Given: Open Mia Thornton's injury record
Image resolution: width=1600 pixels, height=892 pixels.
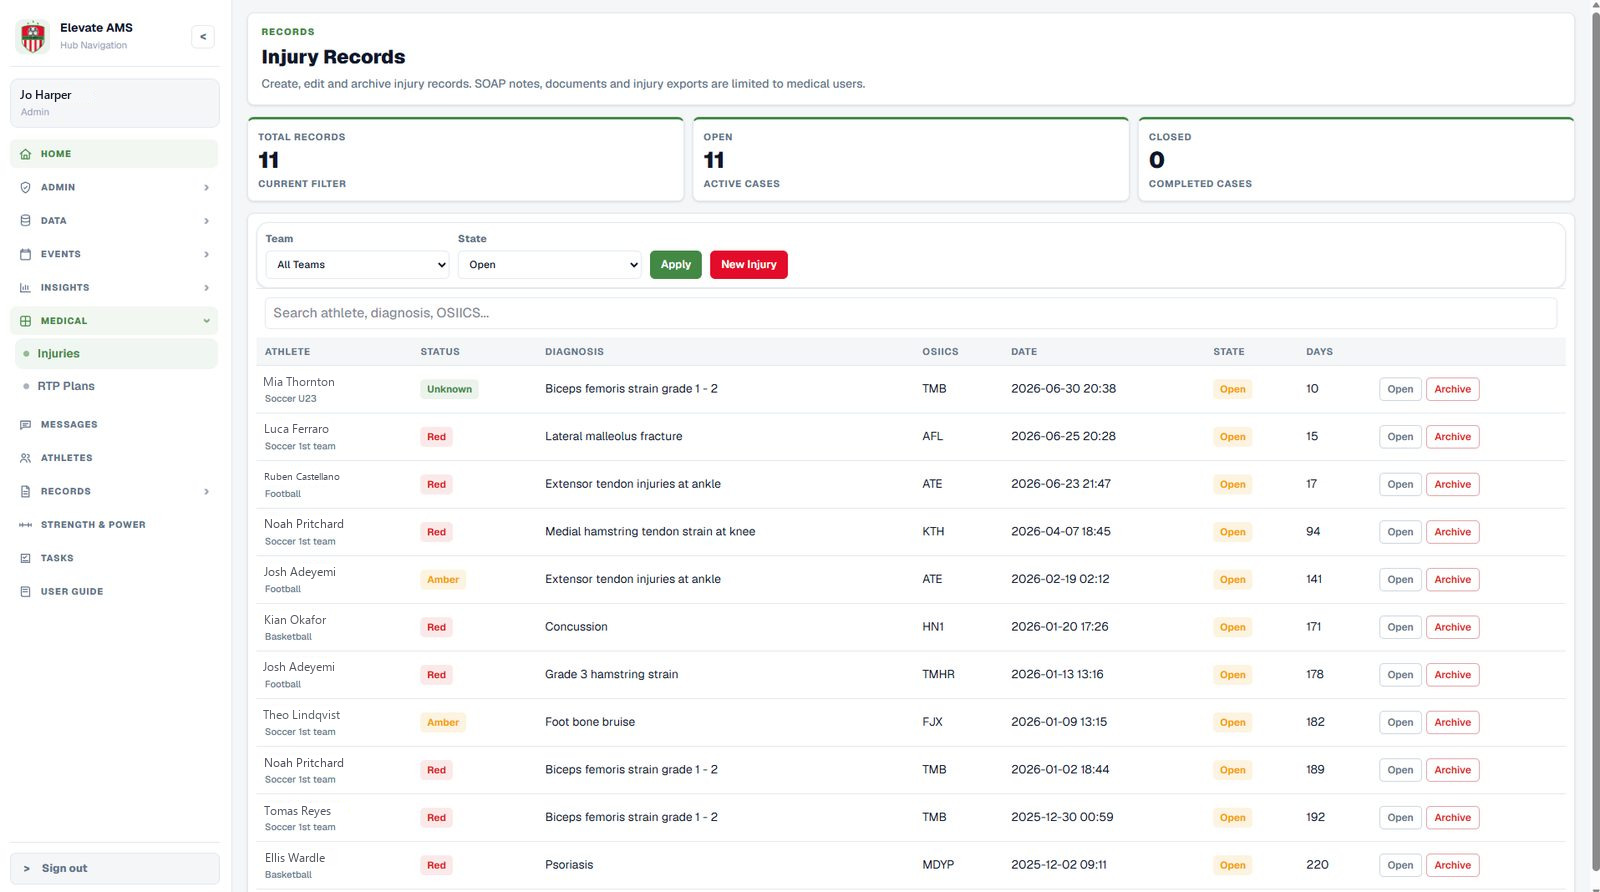Looking at the screenshot, I should click(1400, 389).
